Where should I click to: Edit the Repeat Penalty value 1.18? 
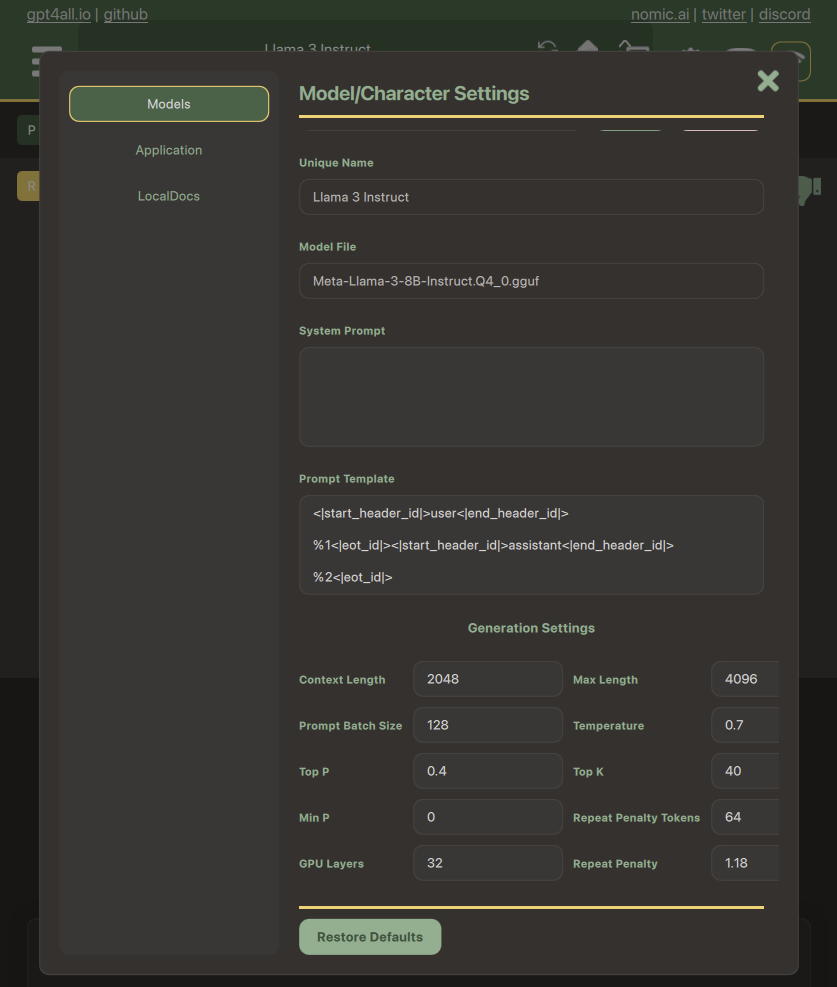tap(745, 862)
